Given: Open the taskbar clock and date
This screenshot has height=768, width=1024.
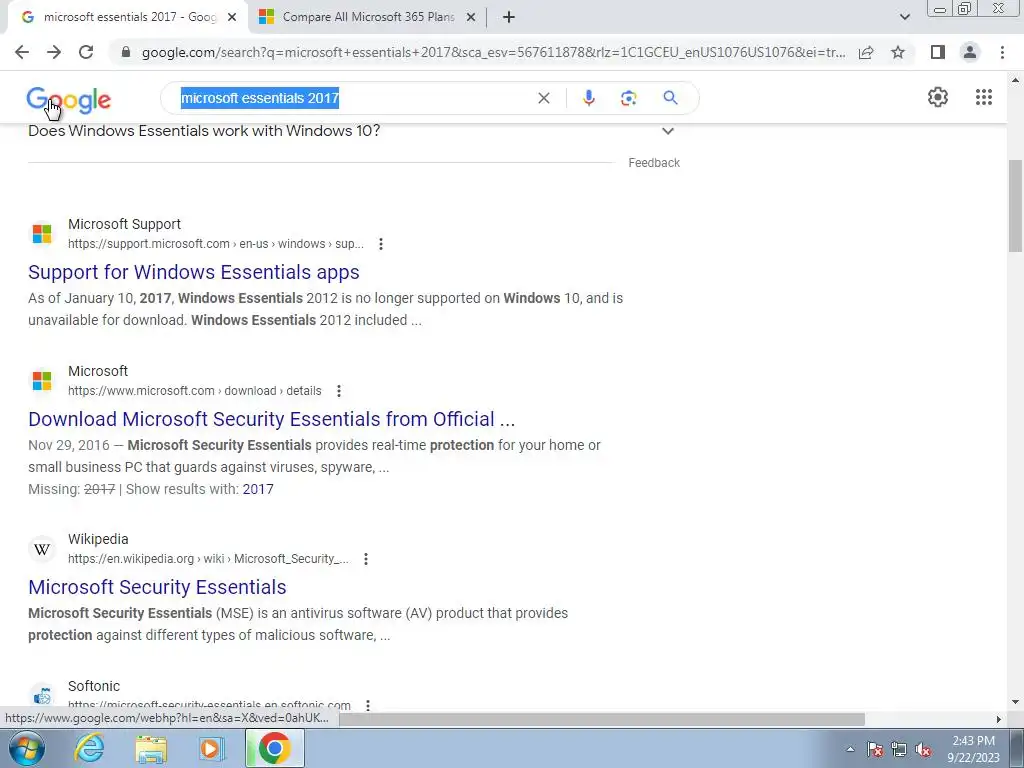Looking at the screenshot, I should (x=973, y=749).
